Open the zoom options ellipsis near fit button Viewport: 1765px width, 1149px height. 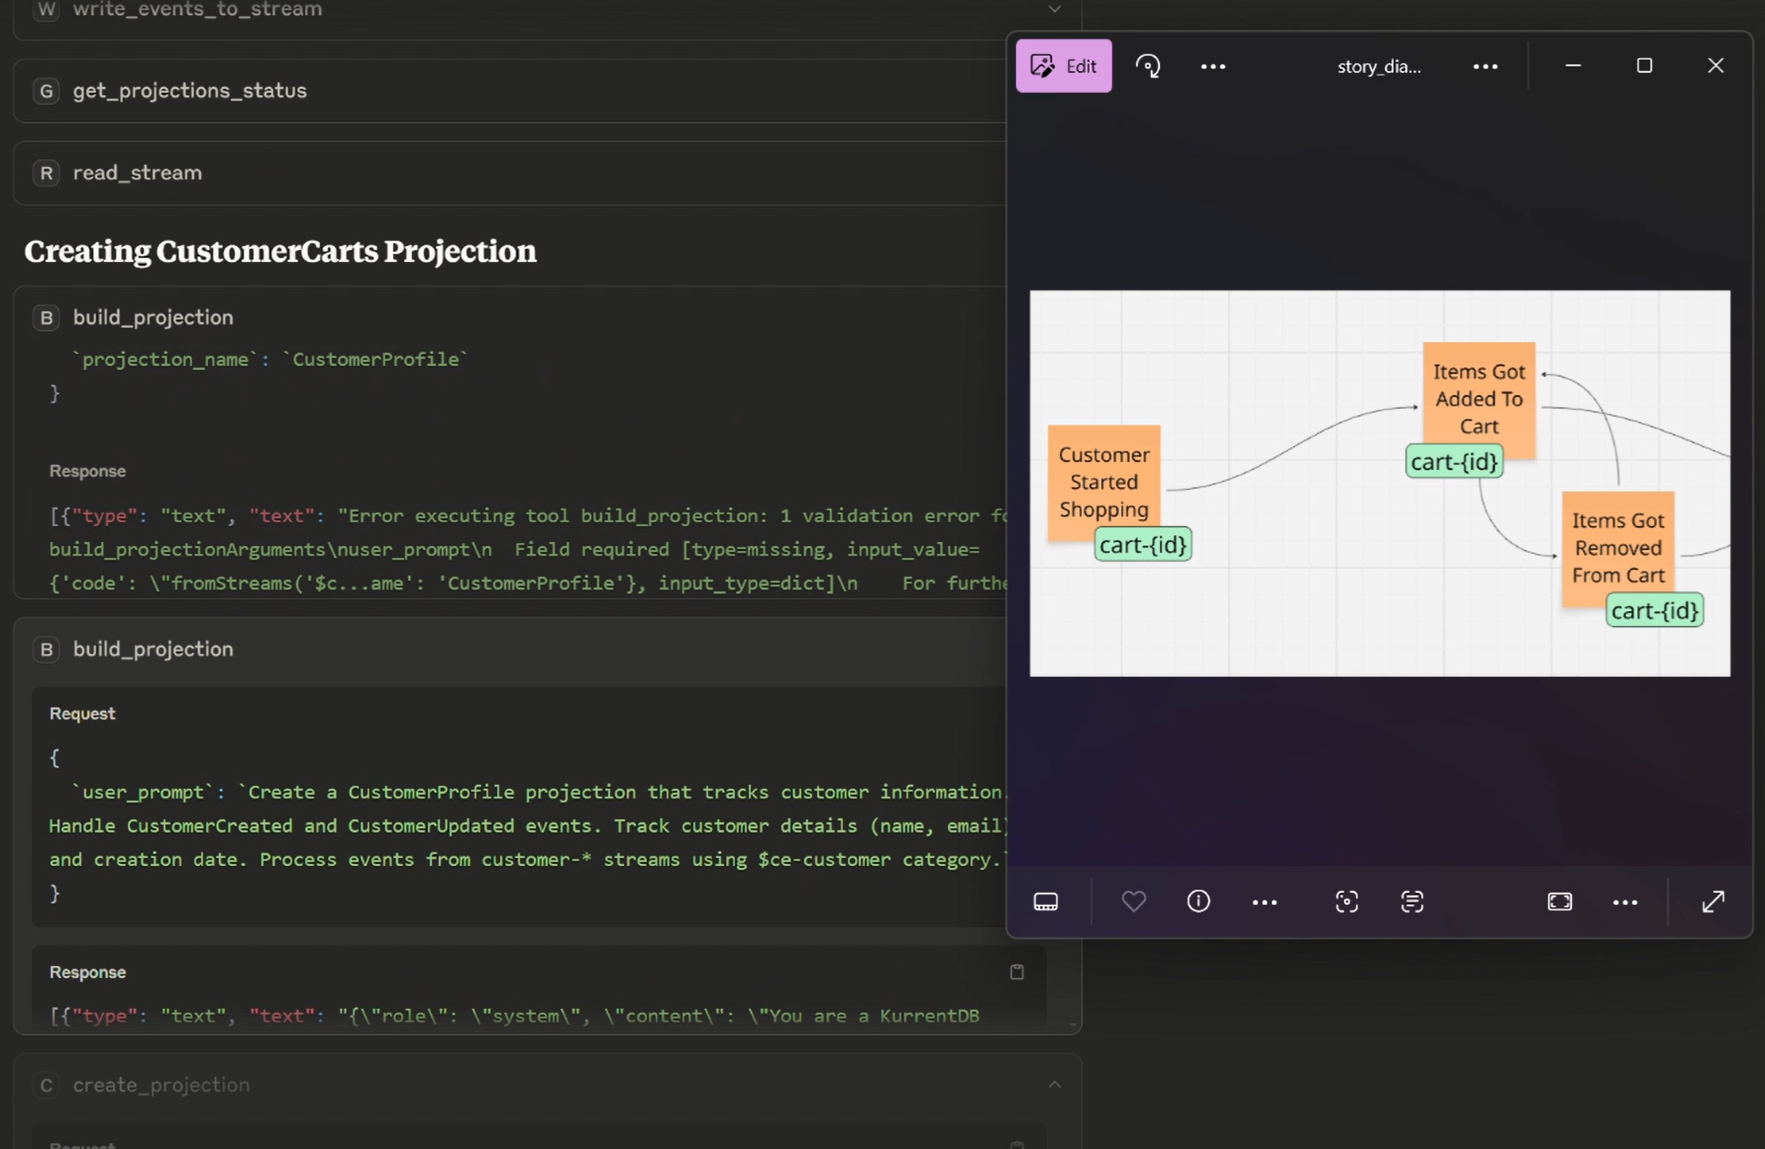[1625, 901]
